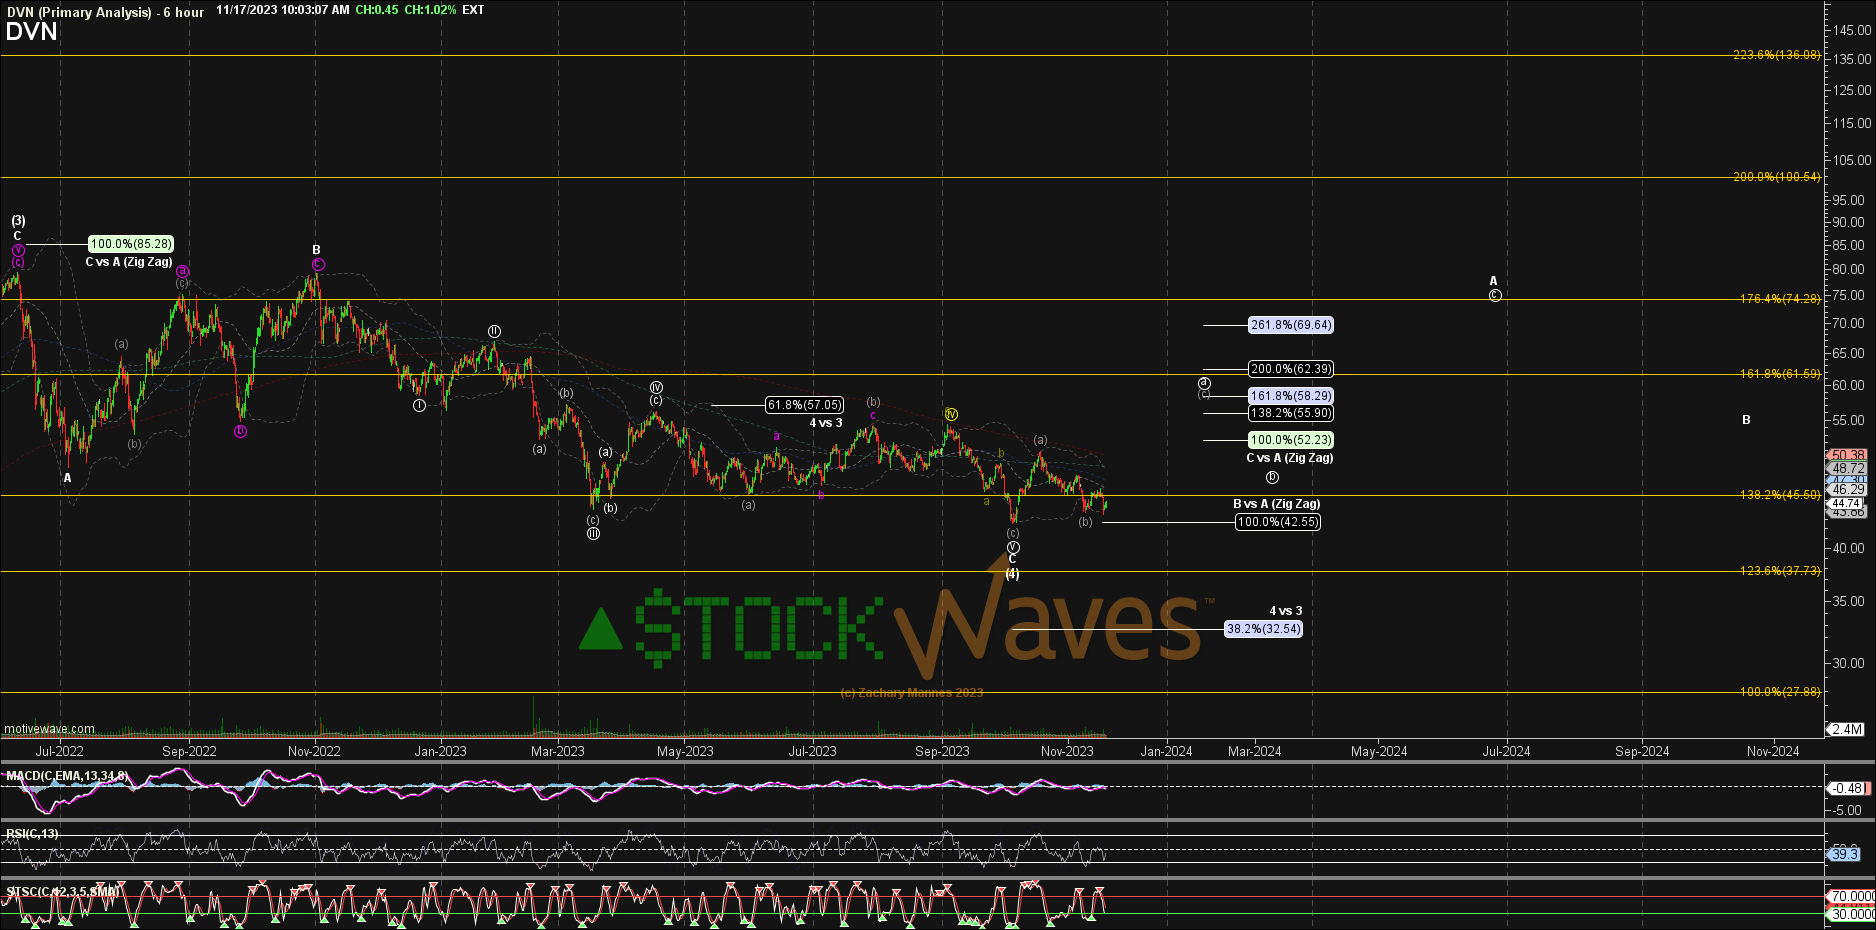1876x930 pixels.
Task: Select the magenta circled C marker under B
Action: 318,265
